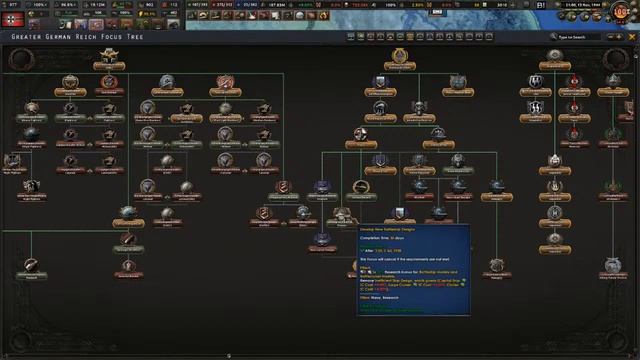Toggle the first focus filter icon in the filter row
Viewport: 640px width, 360px height.
click(351, 37)
